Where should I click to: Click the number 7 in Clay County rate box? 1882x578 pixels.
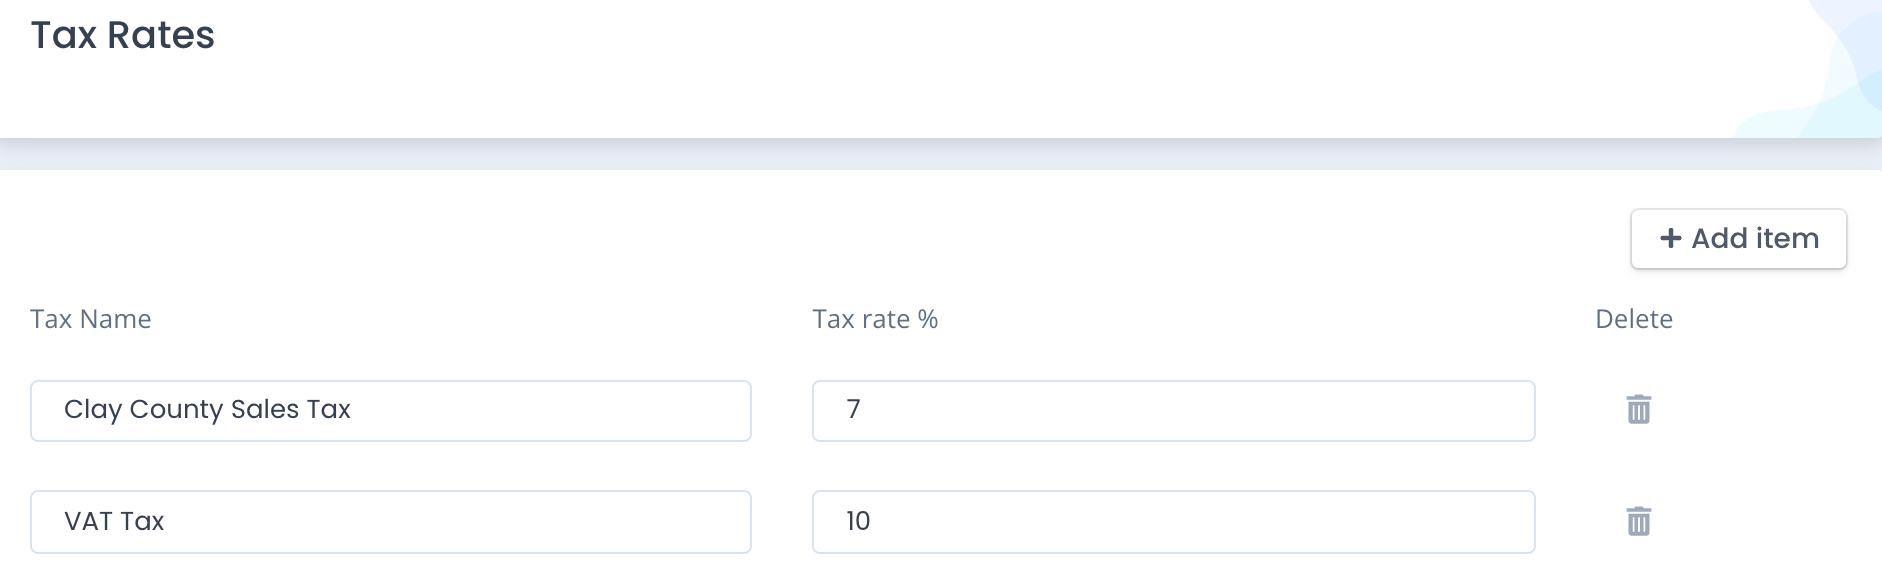[853, 409]
